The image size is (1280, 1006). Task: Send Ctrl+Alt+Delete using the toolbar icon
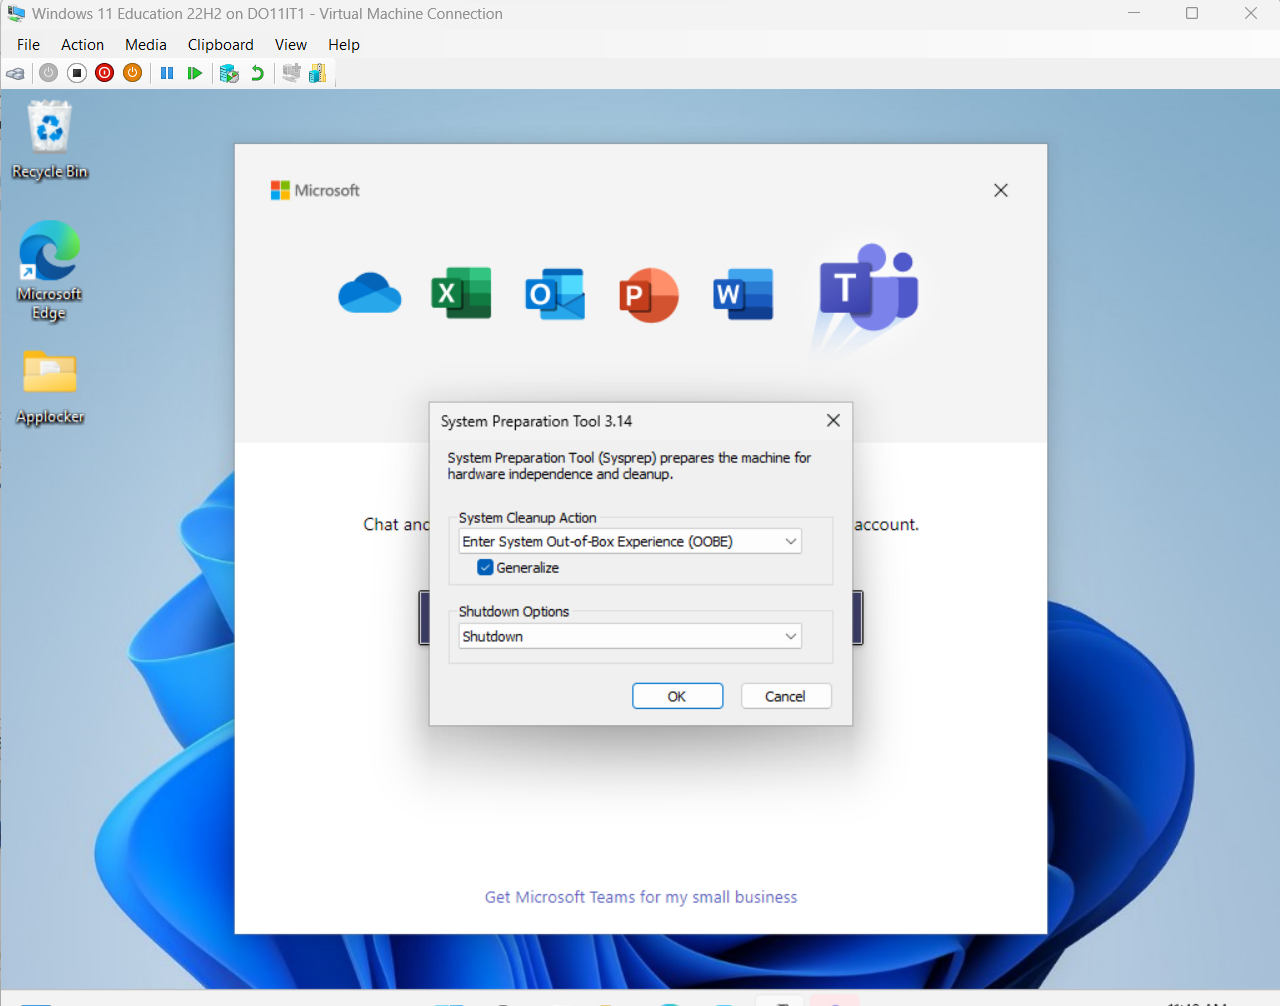point(15,73)
